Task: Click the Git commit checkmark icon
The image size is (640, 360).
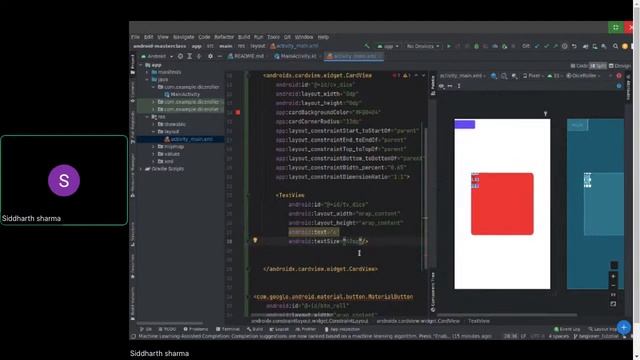Action: (x=546, y=47)
